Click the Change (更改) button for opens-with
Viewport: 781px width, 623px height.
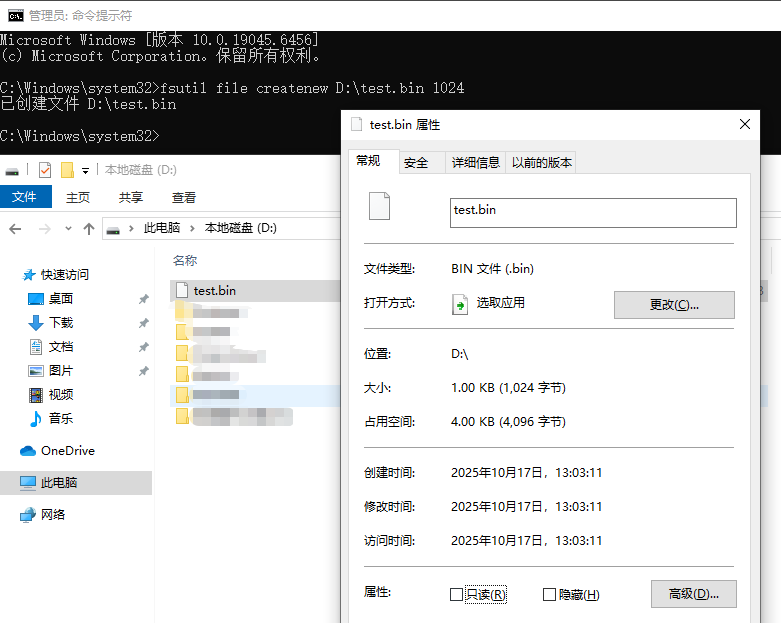pyautogui.click(x=673, y=305)
